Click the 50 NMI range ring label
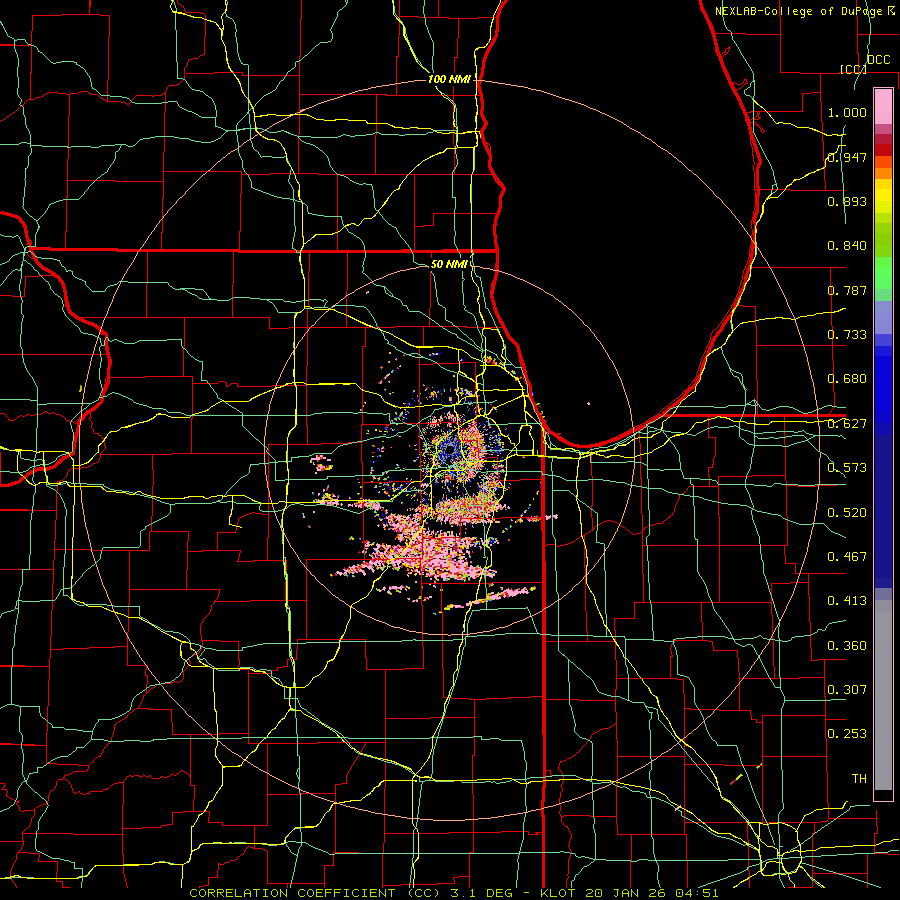 coord(449,264)
